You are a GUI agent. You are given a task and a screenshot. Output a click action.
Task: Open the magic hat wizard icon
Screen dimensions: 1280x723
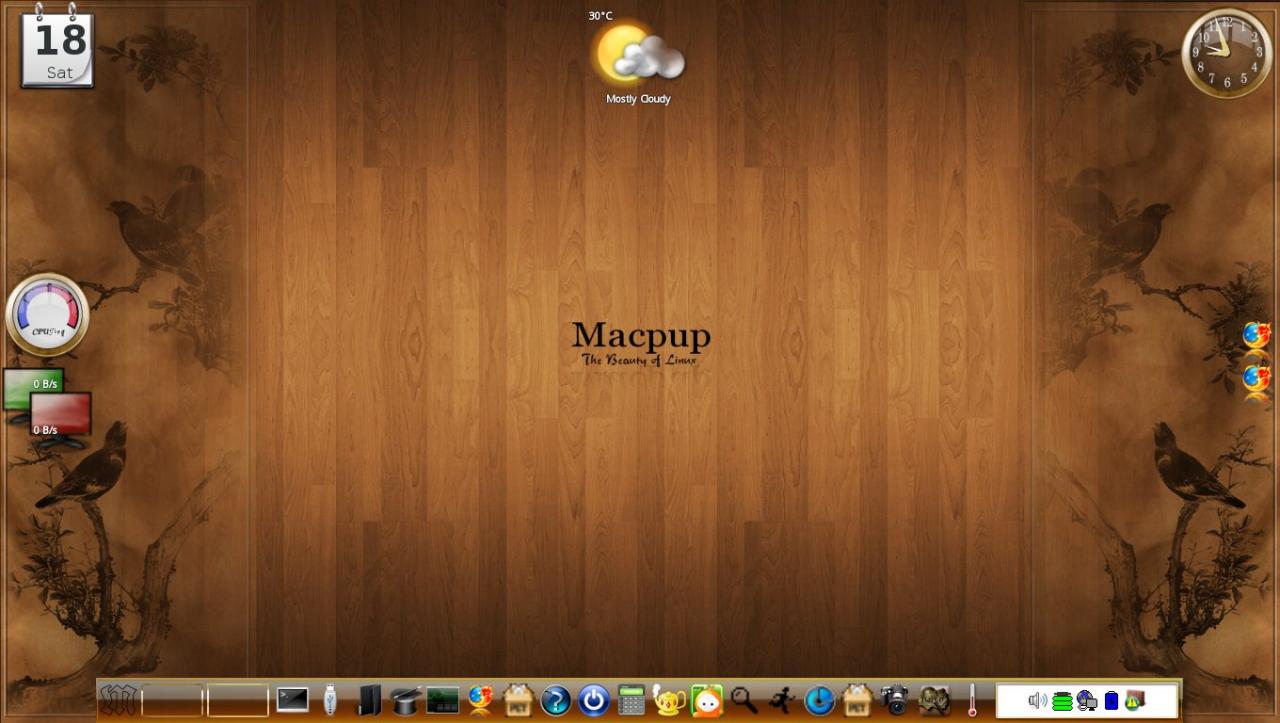[405, 699]
